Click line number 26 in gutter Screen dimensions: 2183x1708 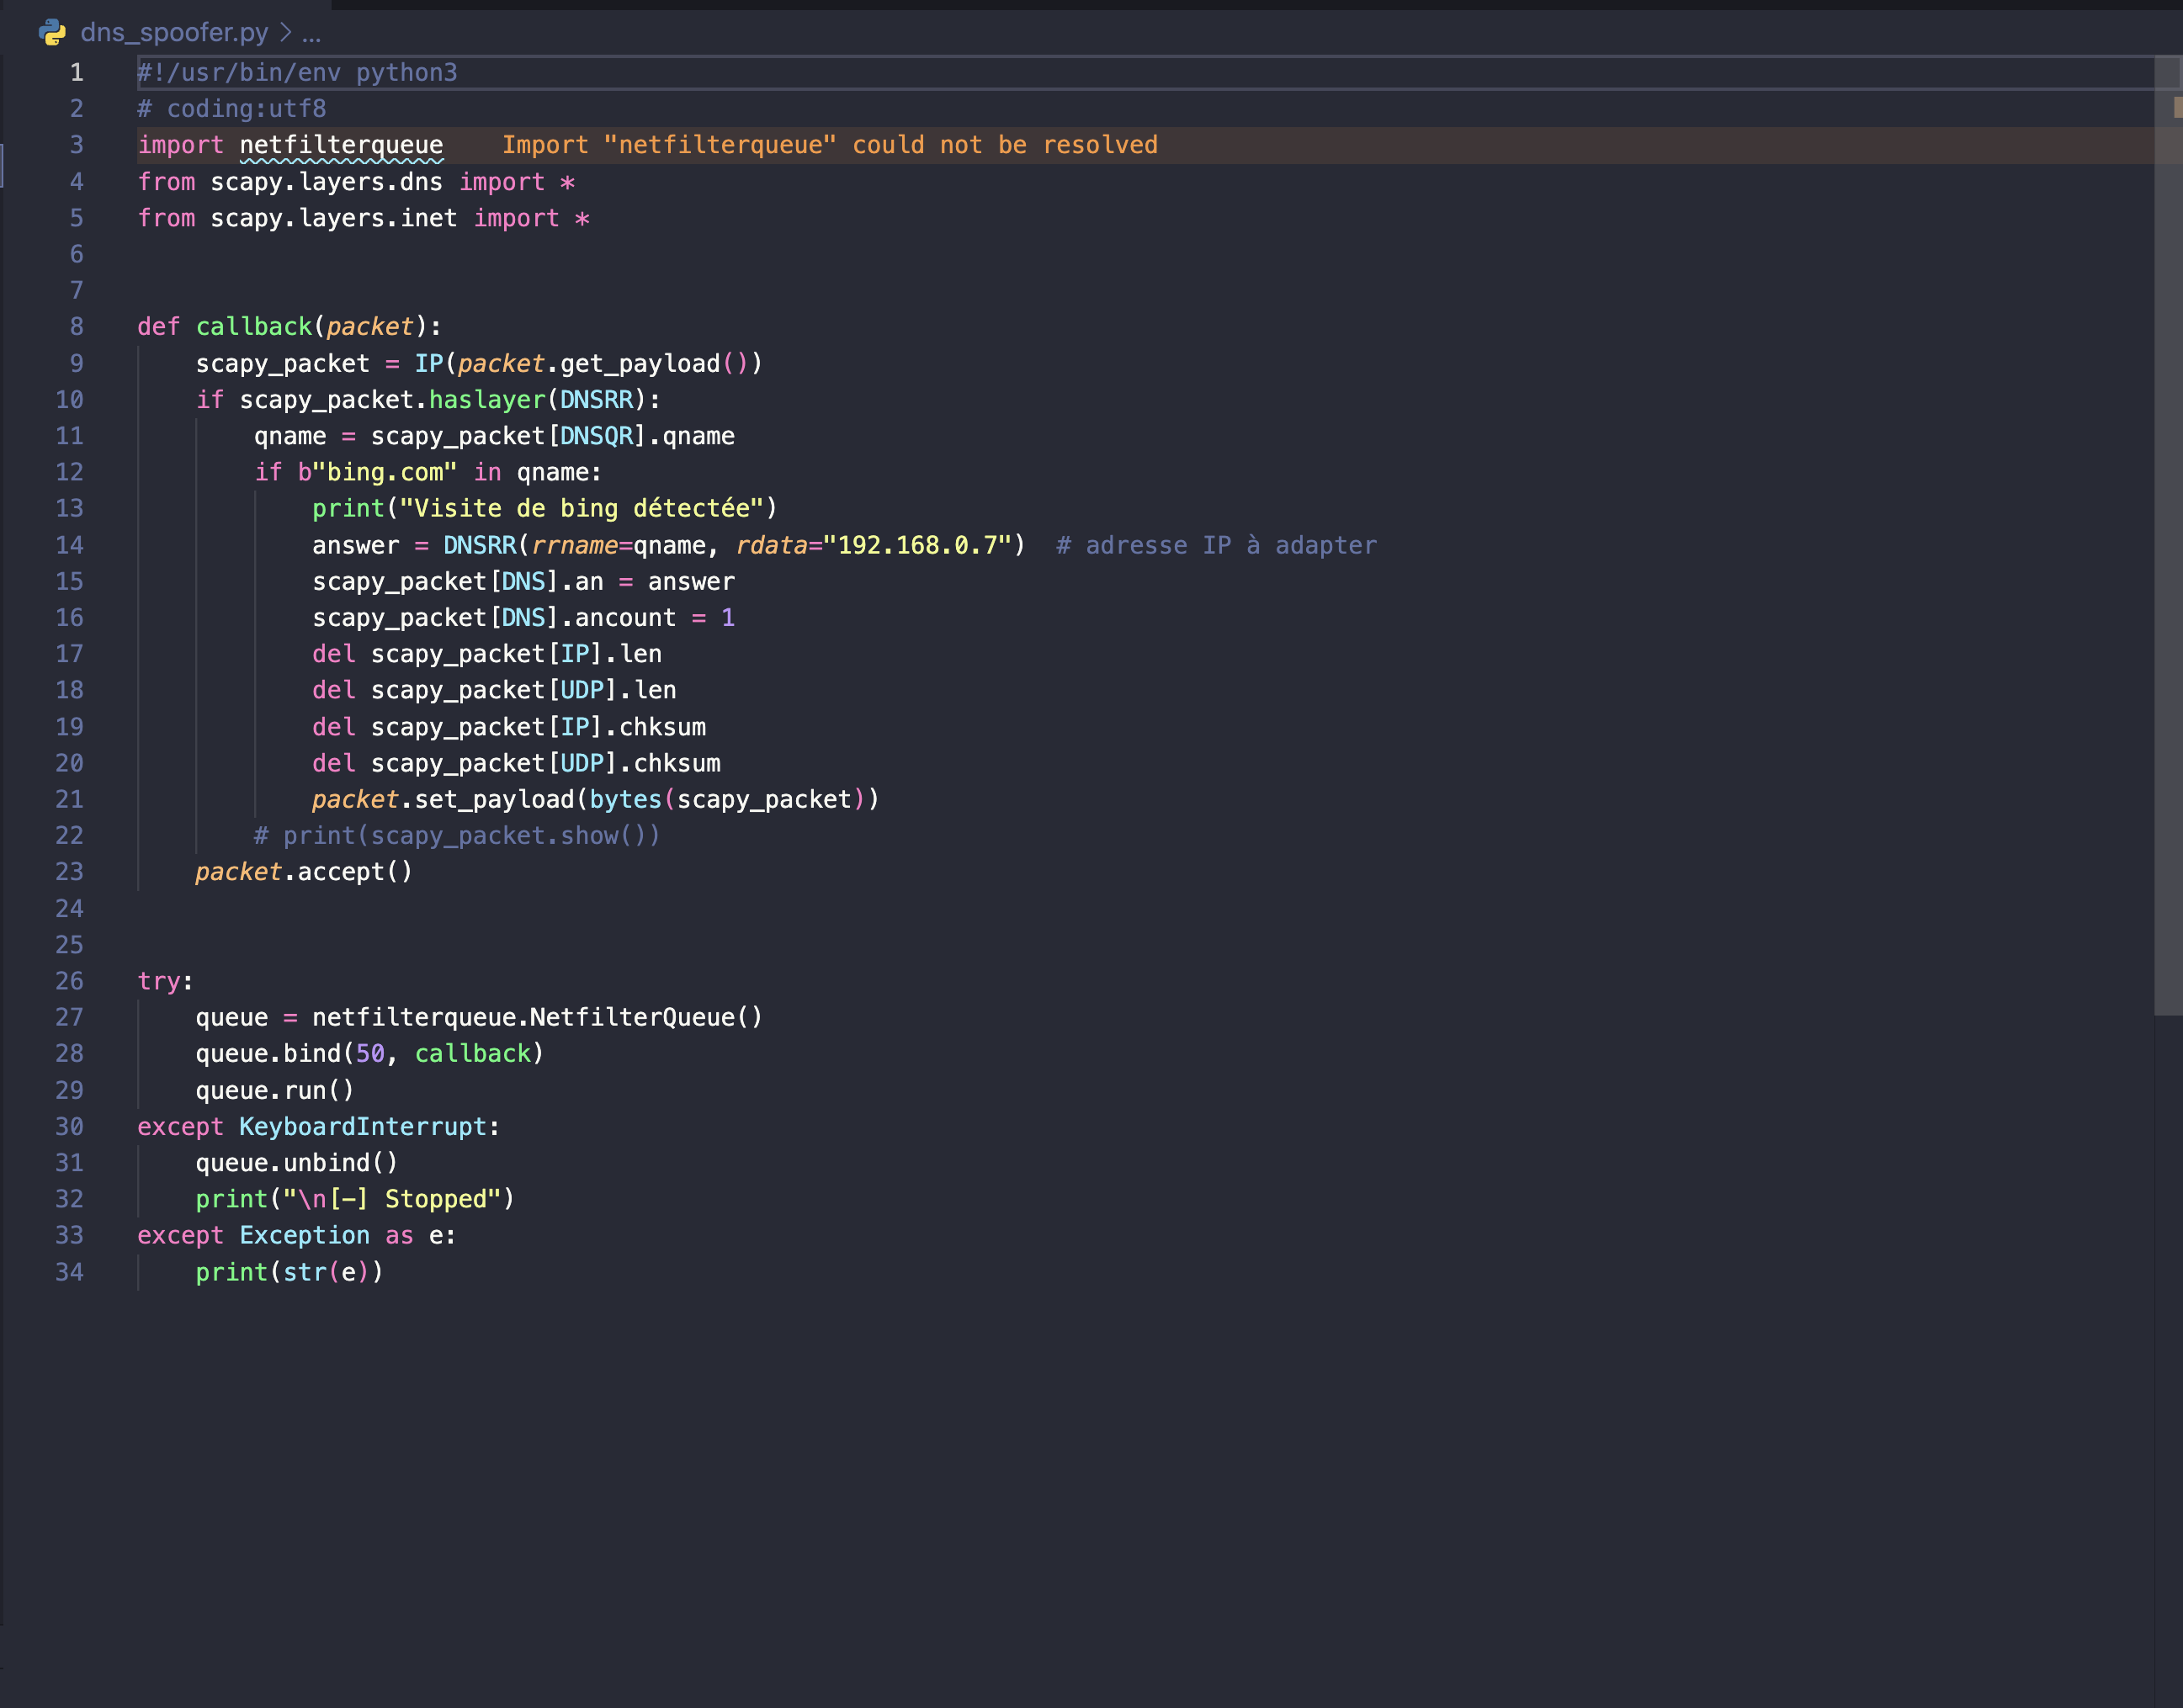coord(69,981)
